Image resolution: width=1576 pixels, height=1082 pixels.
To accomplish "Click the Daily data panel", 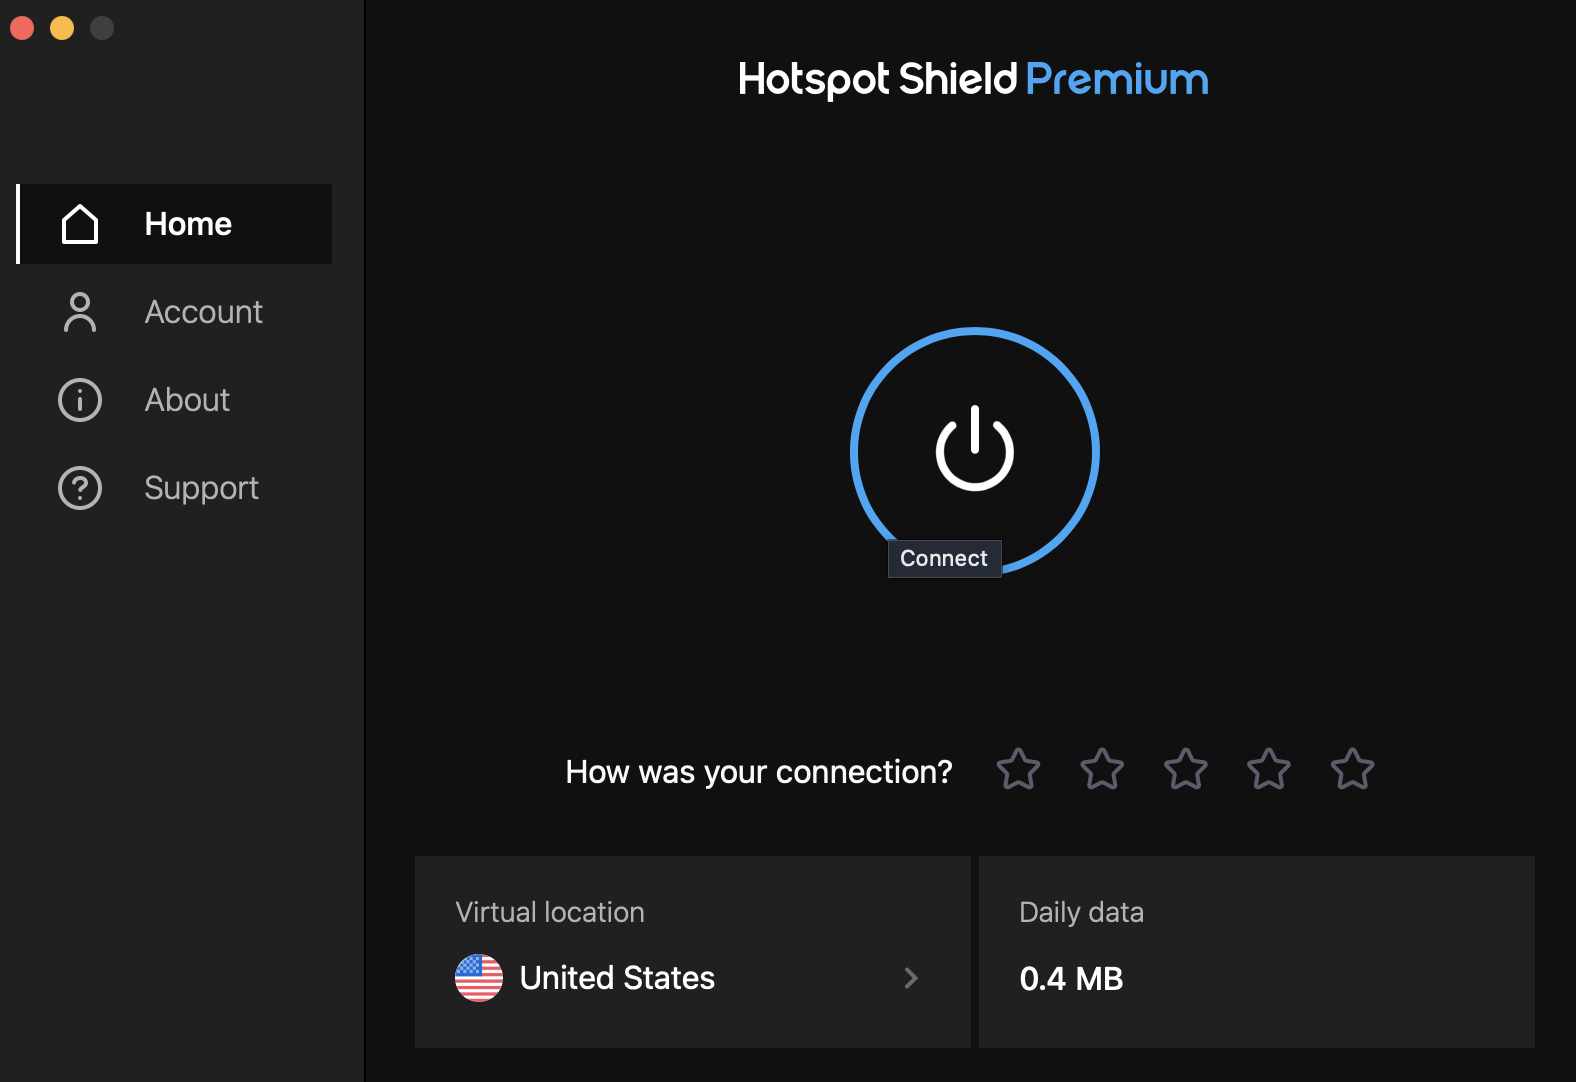I will click(1257, 952).
